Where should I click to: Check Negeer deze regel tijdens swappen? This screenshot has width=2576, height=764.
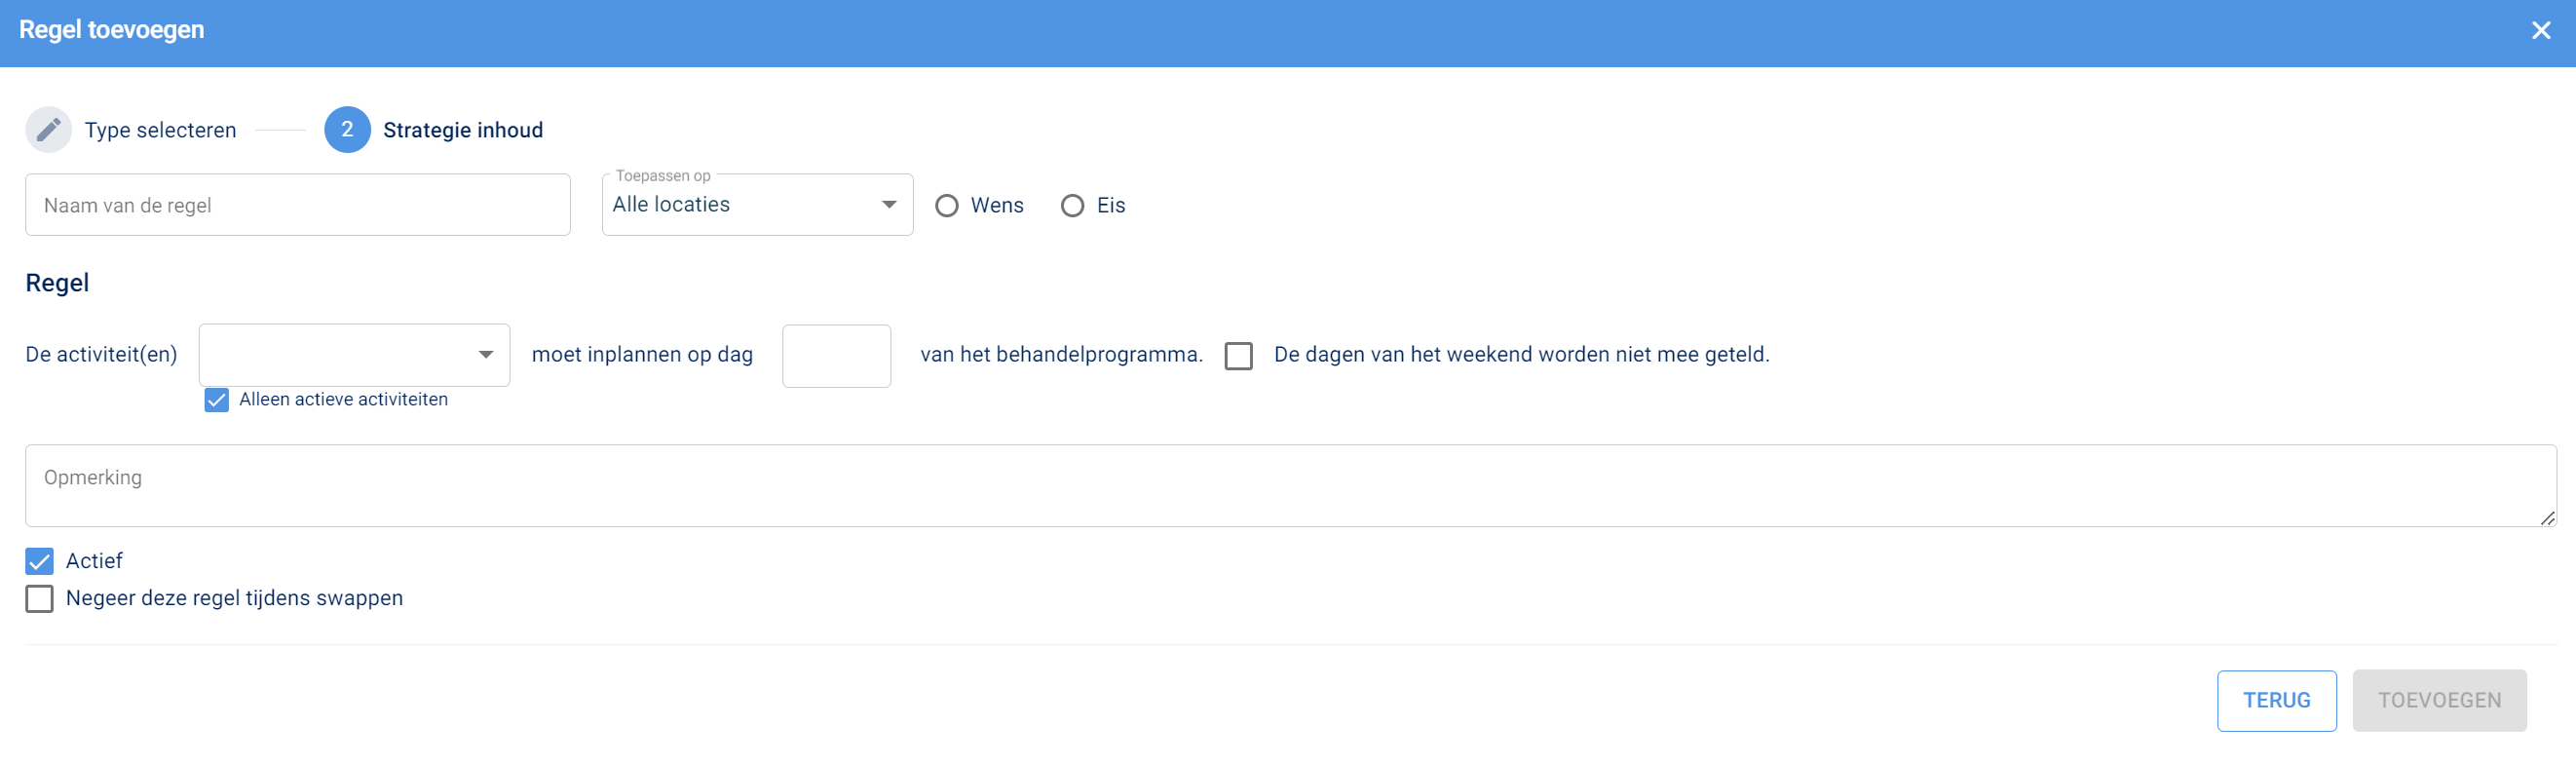39,598
